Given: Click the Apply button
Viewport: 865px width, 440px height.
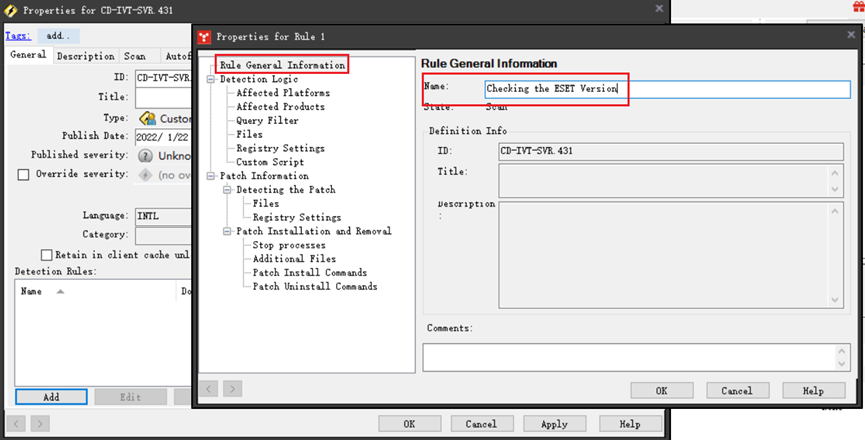Looking at the screenshot, I should (x=554, y=424).
